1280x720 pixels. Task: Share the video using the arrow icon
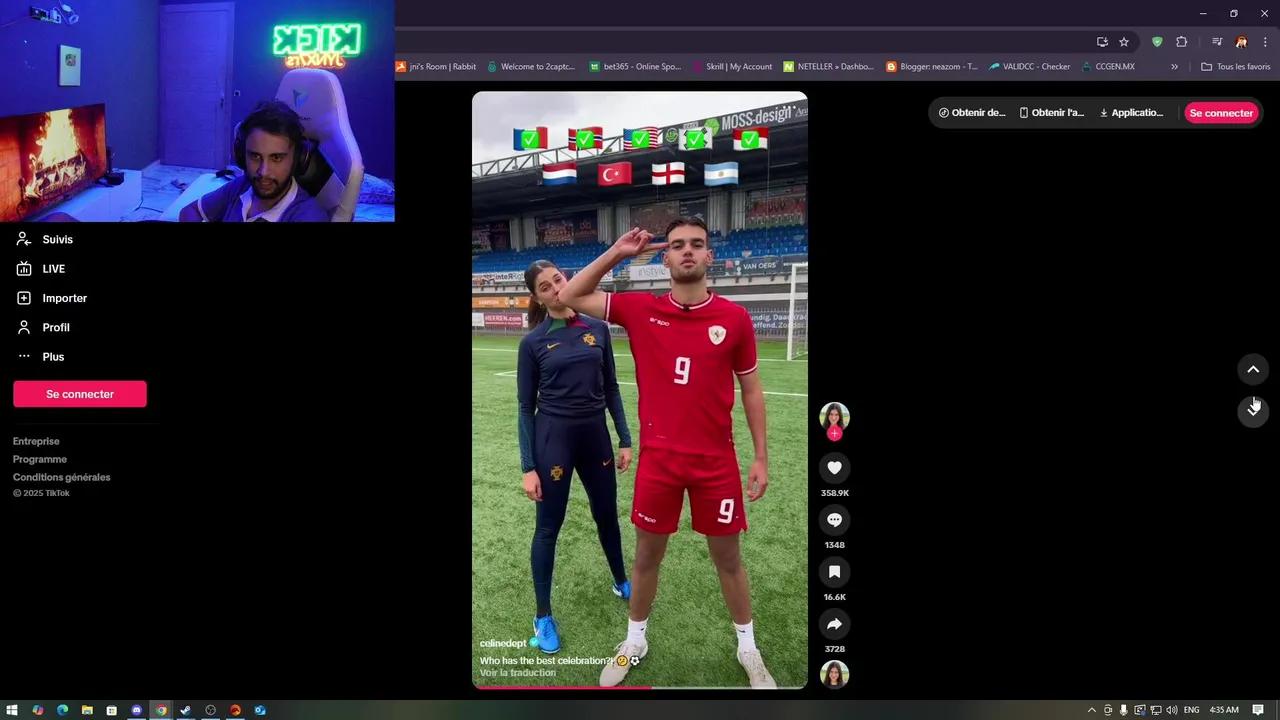(834, 624)
